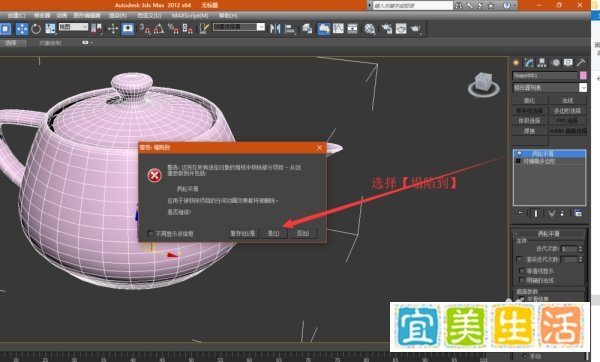Open the 动画 menu
This screenshot has height=362, width=600.
[62, 15]
